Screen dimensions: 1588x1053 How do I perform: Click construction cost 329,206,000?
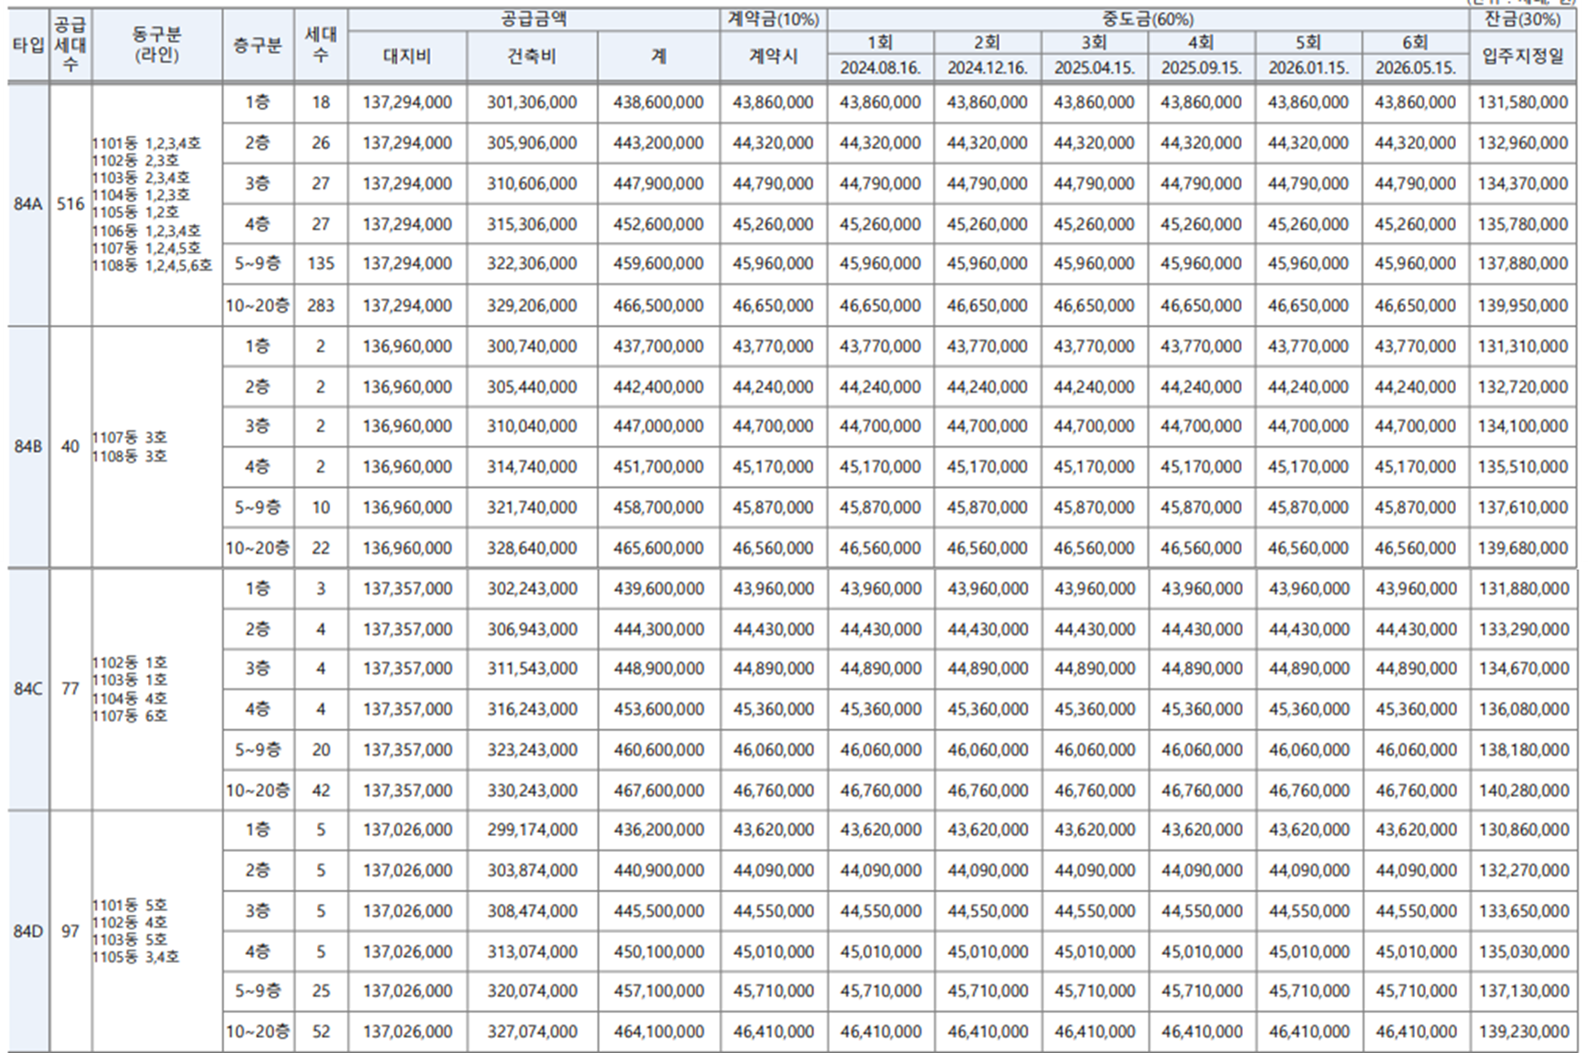(532, 306)
